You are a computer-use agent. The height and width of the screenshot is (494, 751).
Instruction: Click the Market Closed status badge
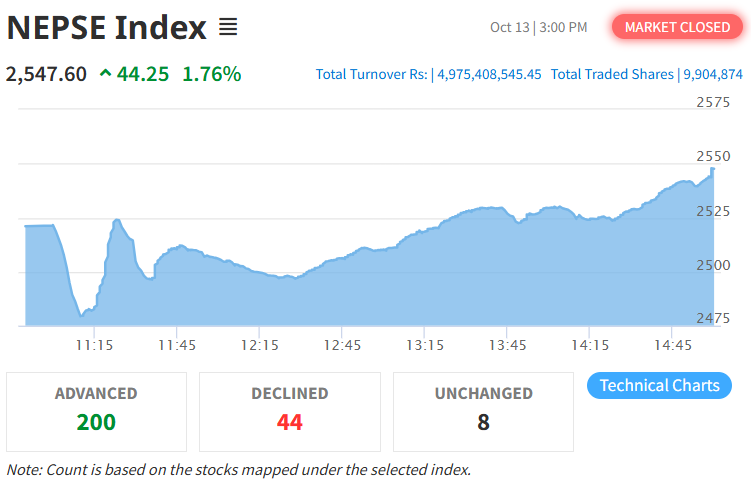[677, 27]
